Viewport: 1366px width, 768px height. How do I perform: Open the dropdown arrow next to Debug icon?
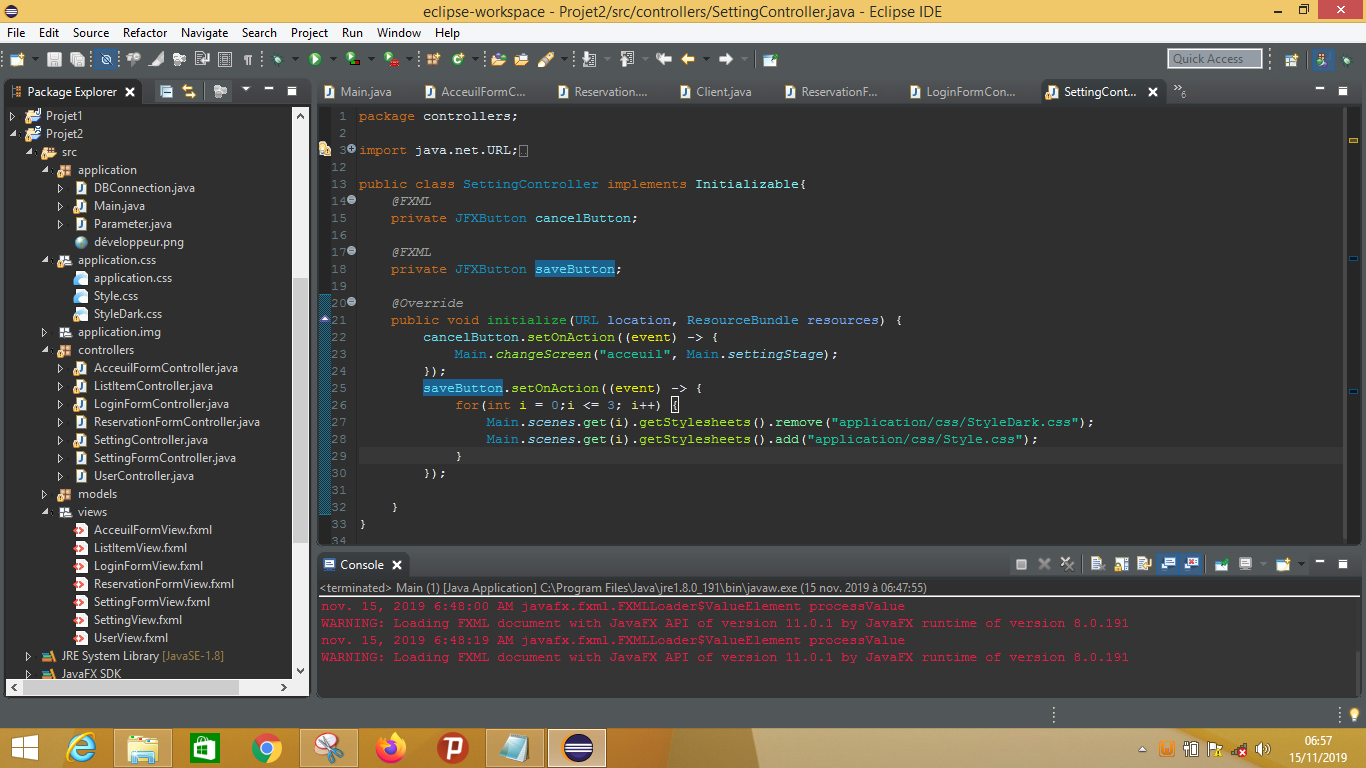(x=295, y=59)
